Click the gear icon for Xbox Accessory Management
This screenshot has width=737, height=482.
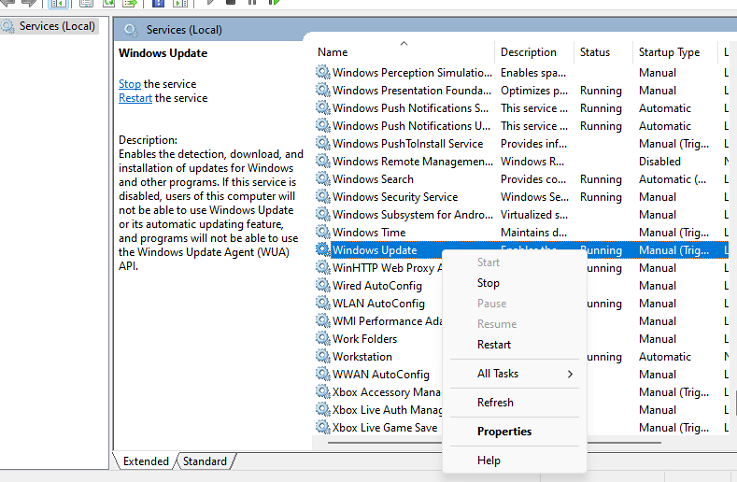322,392
